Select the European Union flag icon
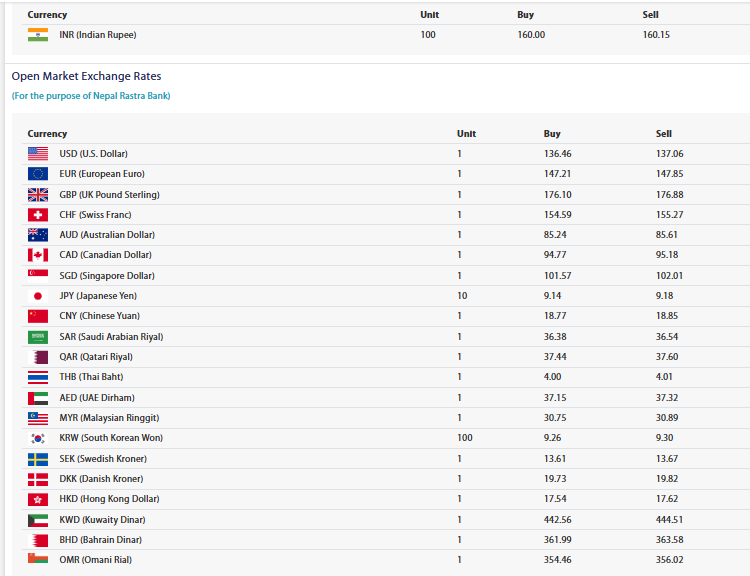This screenshot has height=576, width=750. pyautogui.click(x=38, y=174)
